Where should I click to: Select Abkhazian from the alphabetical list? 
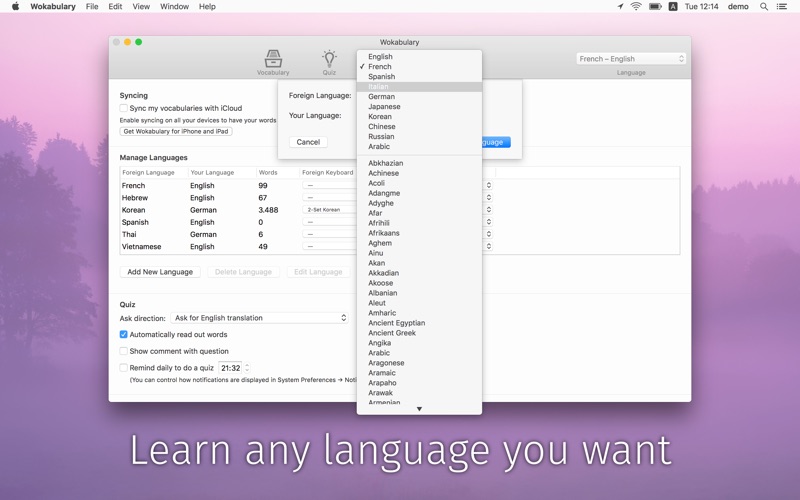point(419,163)
